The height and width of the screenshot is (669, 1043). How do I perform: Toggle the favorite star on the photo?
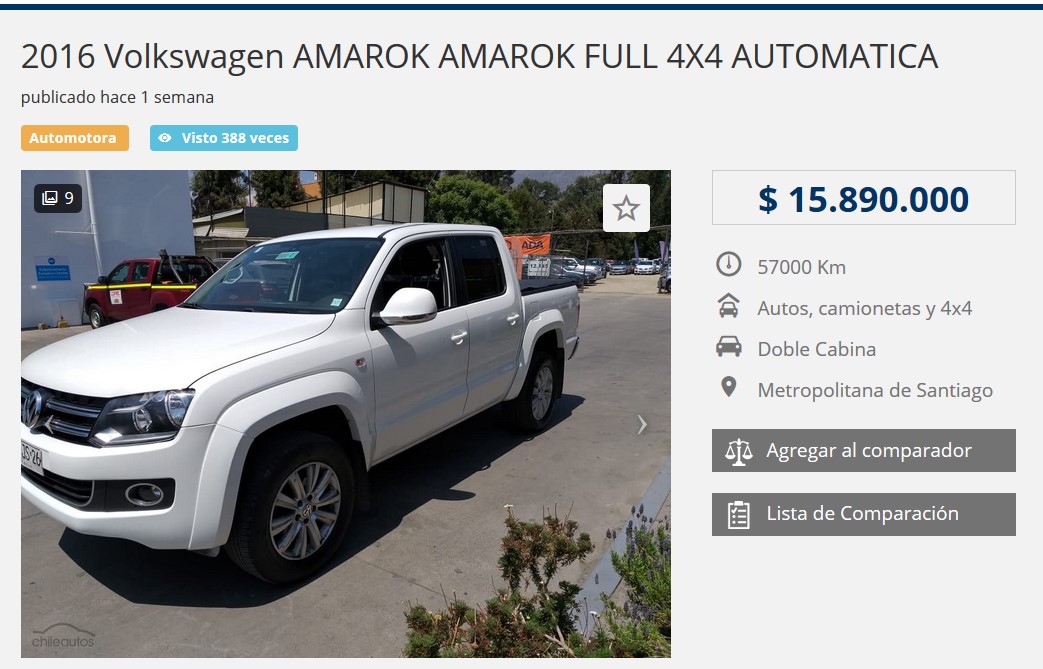click(626, 208)
